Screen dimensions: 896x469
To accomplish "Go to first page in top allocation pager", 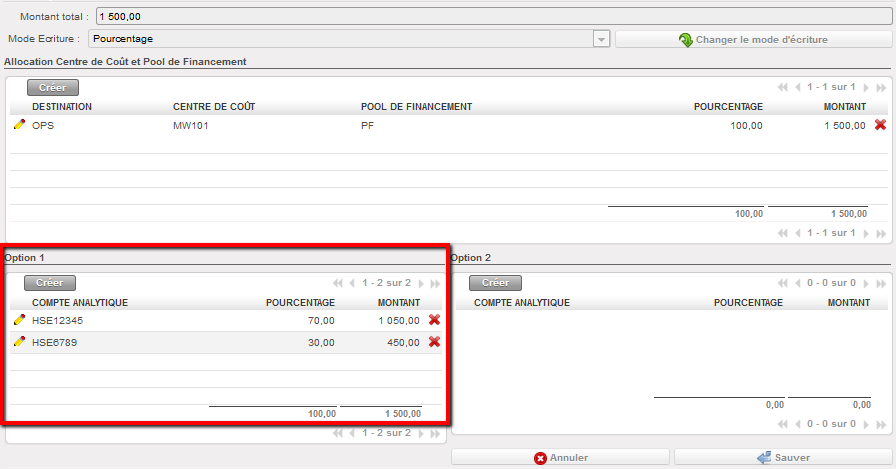I will tap(783, 87).
